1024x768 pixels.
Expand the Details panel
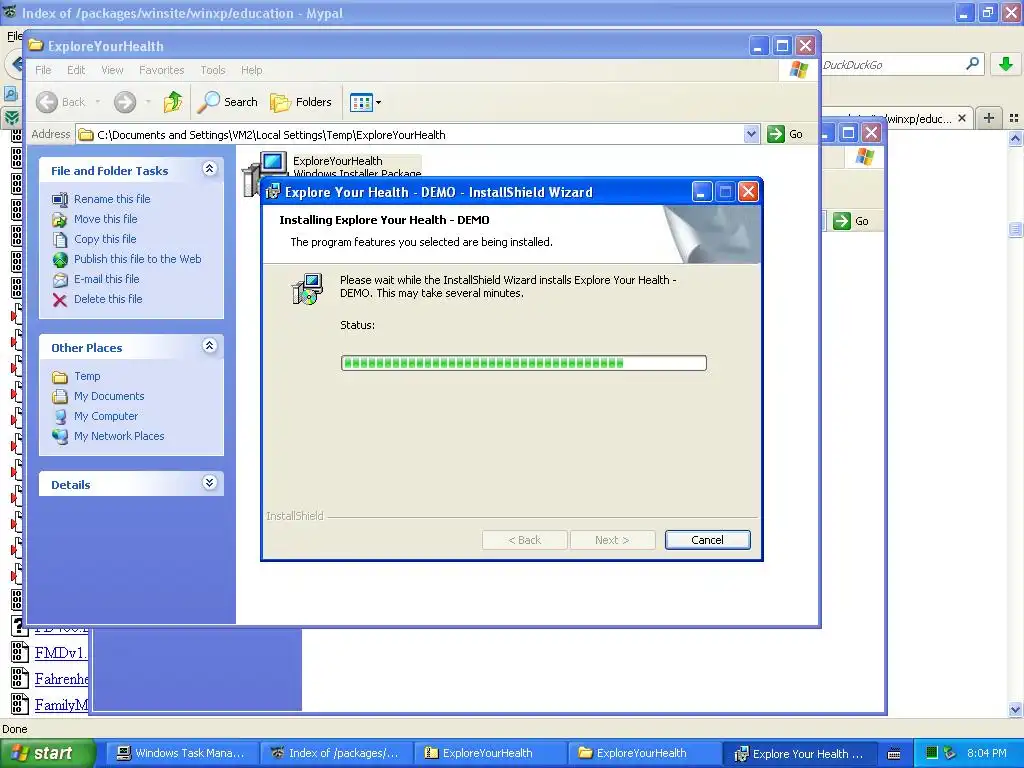tap(209, 483)
